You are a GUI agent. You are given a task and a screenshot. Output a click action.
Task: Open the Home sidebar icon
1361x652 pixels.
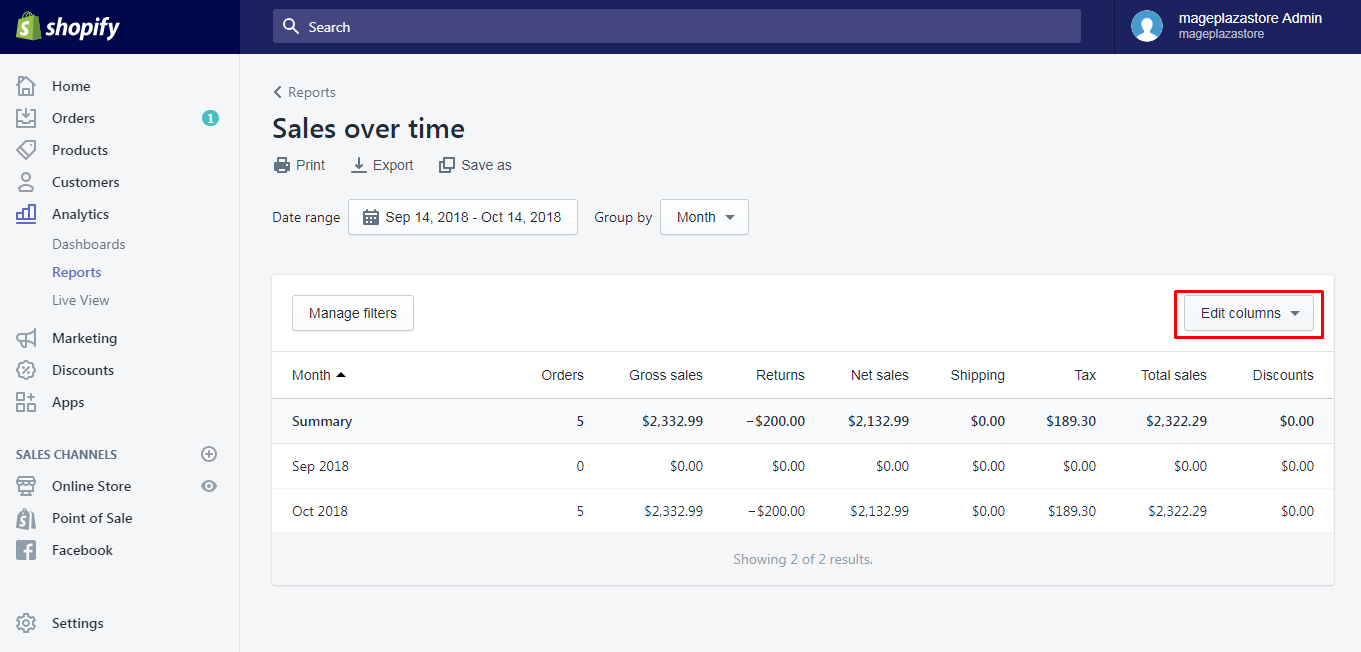26,86
